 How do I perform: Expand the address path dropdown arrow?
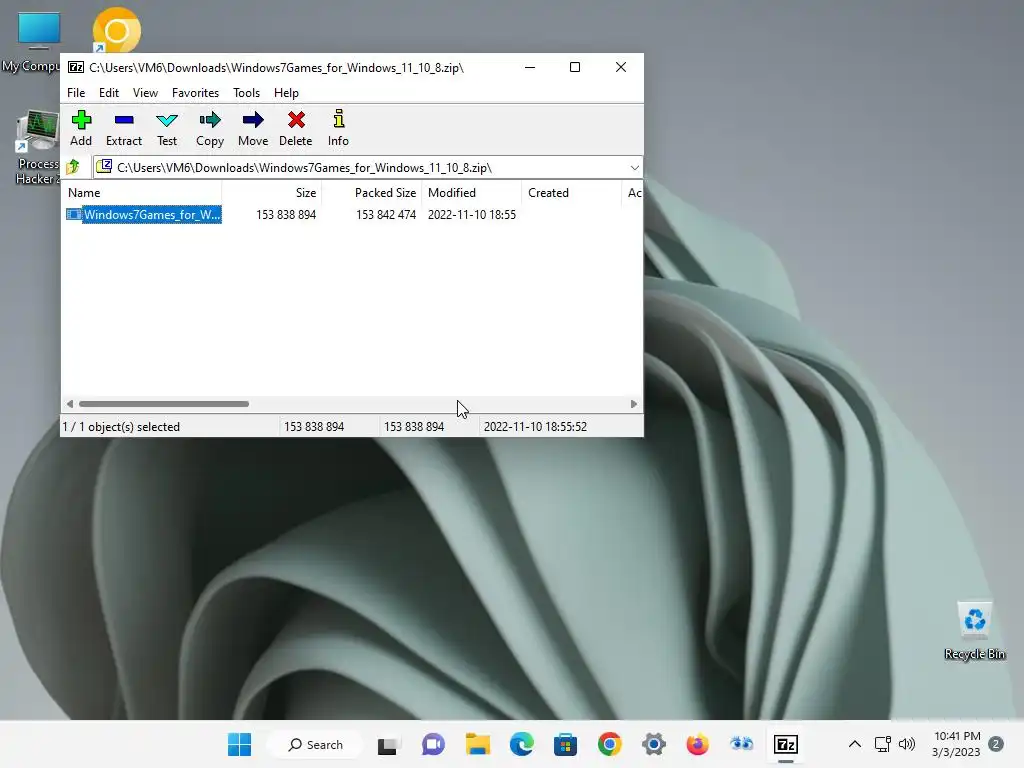pos(634,168)
